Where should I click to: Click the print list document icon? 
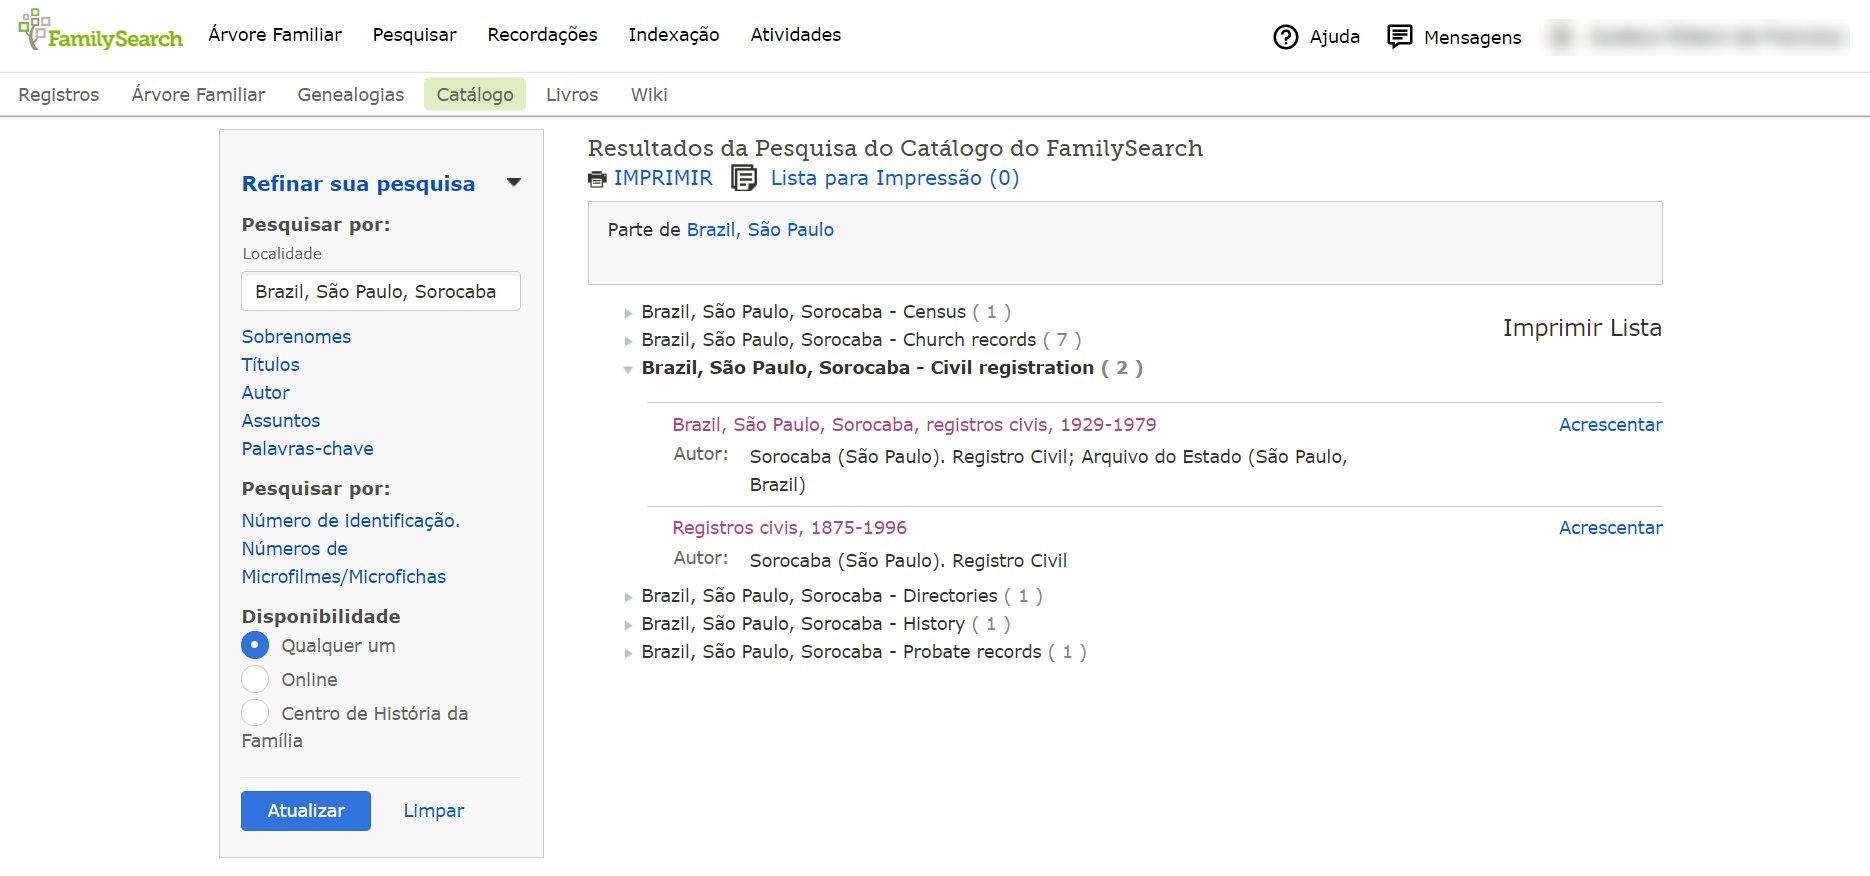(743, 178)
